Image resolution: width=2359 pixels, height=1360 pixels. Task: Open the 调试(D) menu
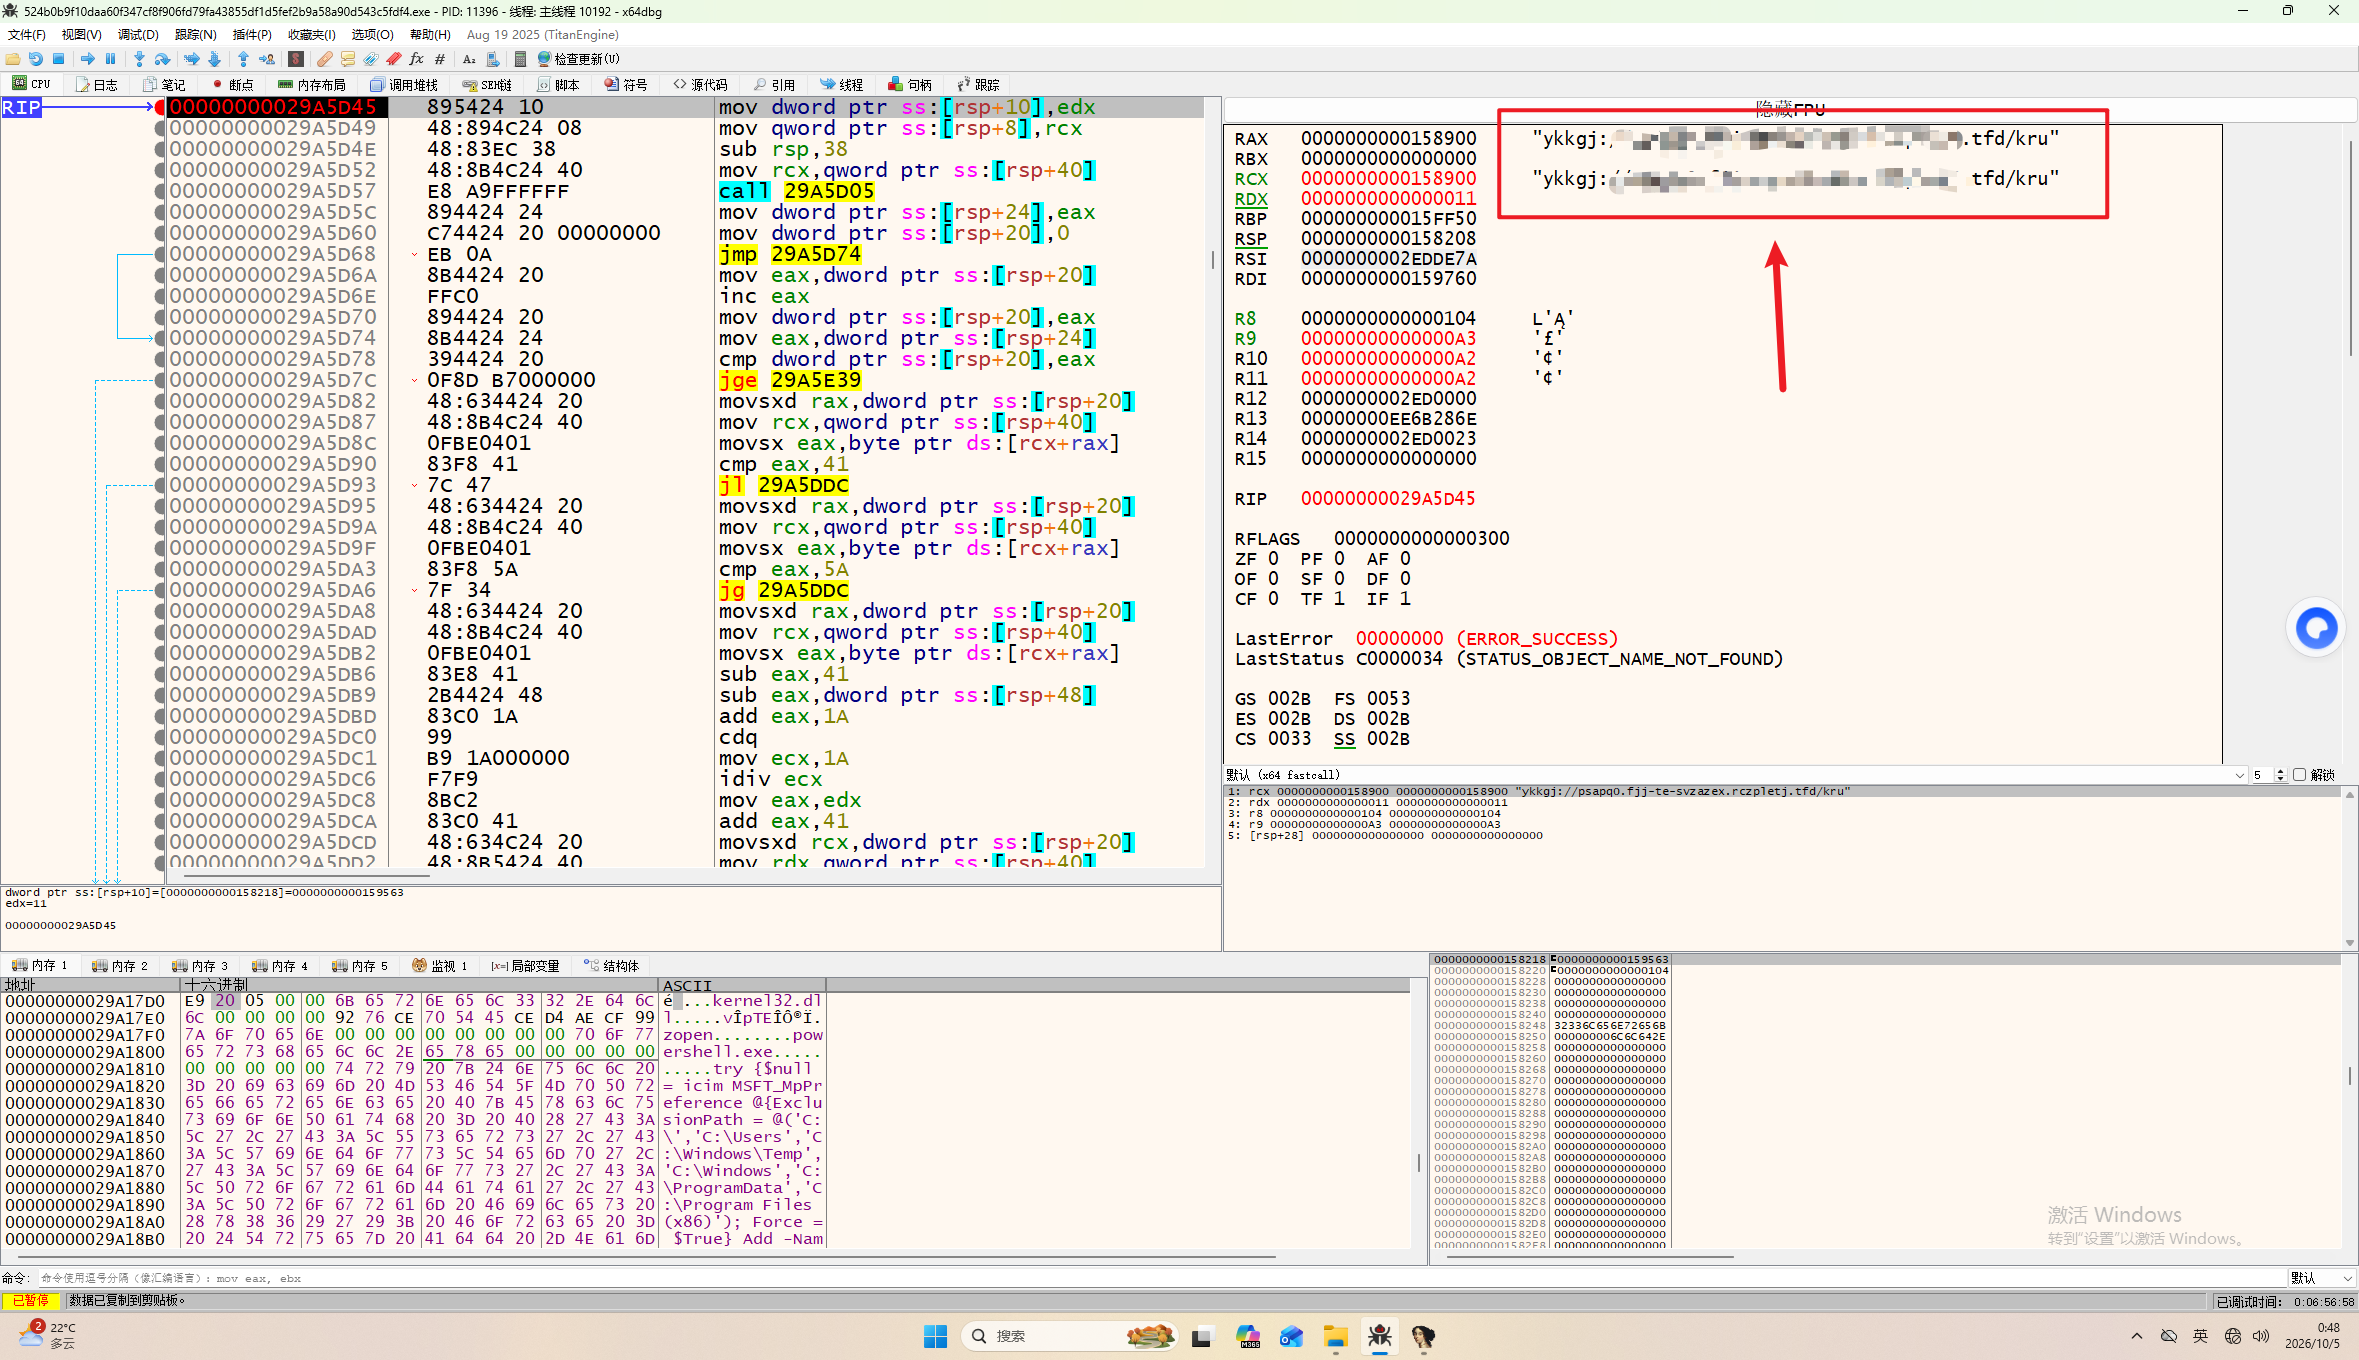138,34
